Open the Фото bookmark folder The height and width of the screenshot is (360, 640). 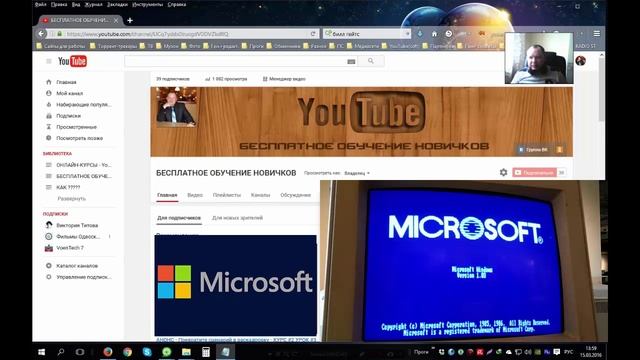point(191,46)
